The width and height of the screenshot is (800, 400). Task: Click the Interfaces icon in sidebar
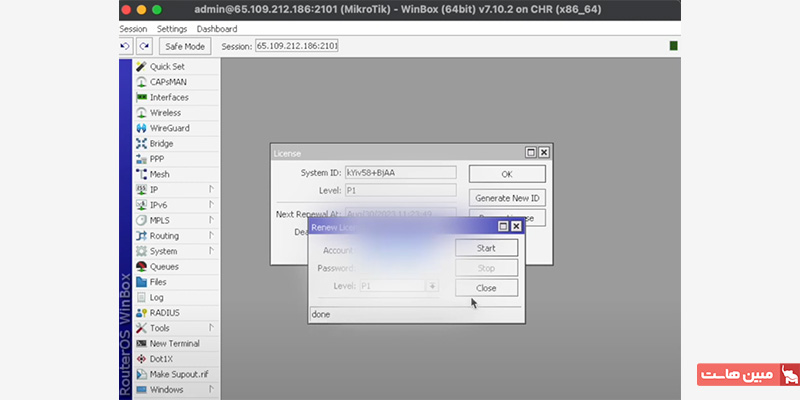(x=141, y=97)
